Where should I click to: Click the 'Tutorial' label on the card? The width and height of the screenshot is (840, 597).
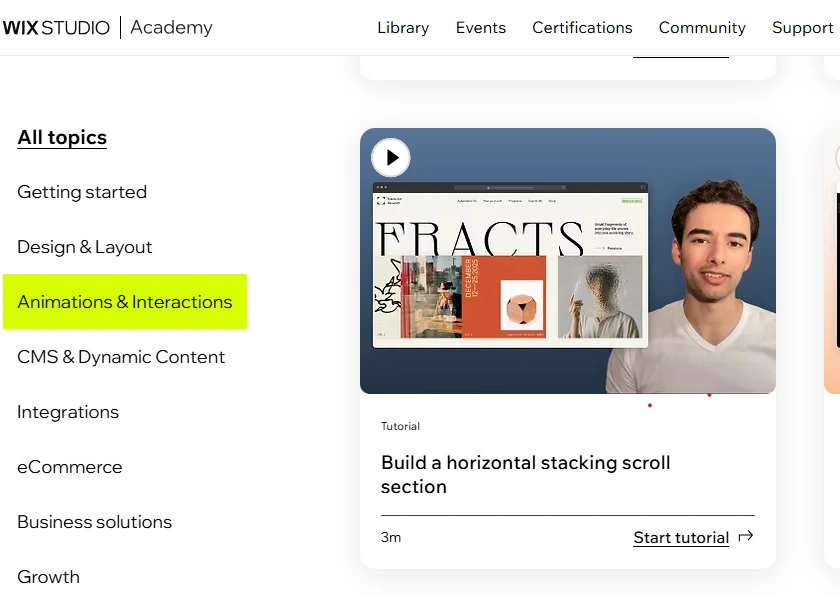coord(400,426)
